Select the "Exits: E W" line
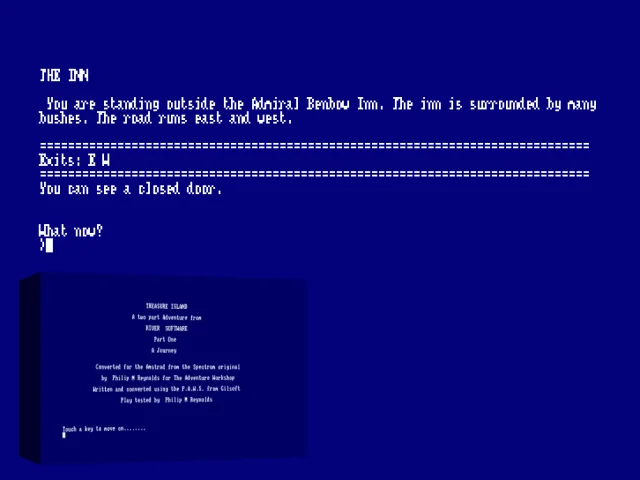The height and width of the screenshot is (480, 640). pos(74,160)
